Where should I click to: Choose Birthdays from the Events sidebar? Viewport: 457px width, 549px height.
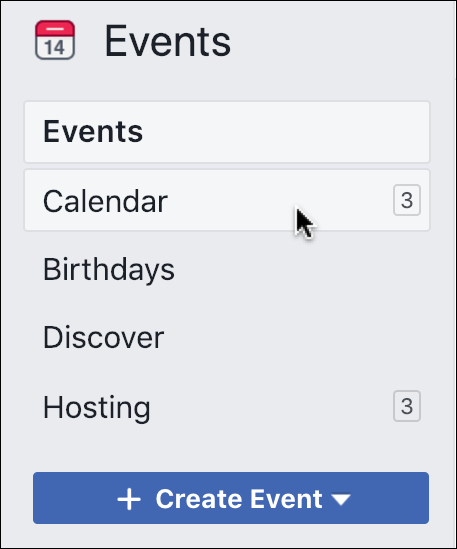[x=109, y=270]
